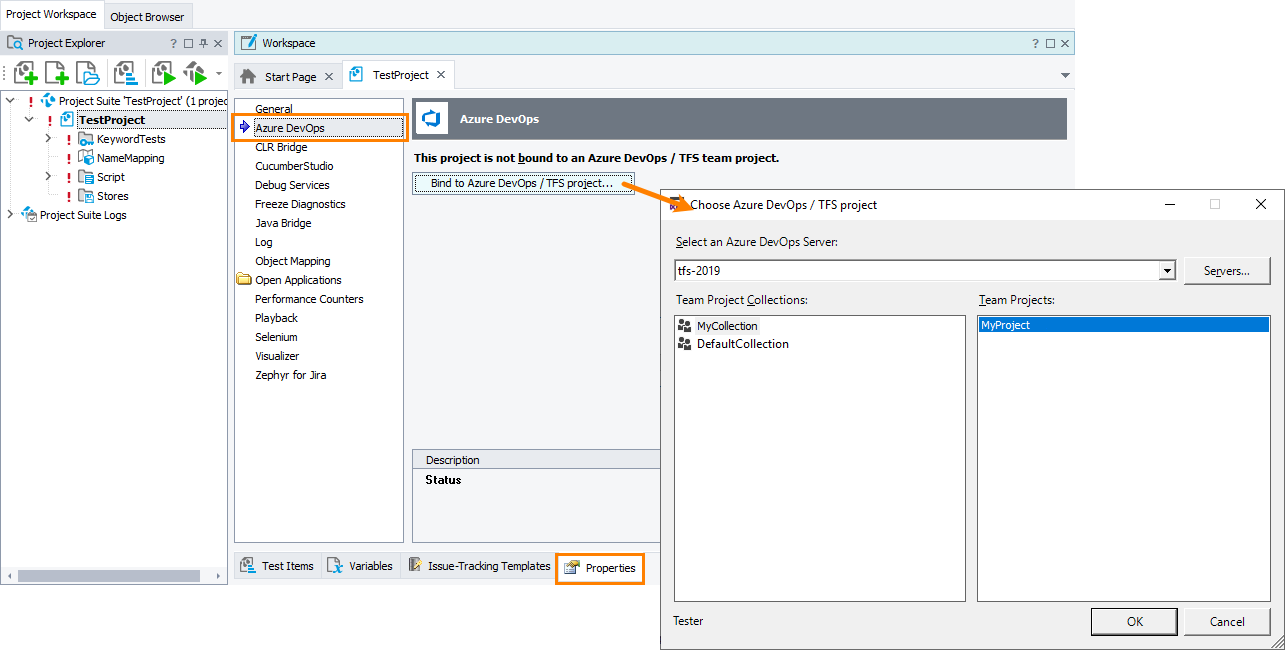Select the Freeze Diagnostics properties category
The image size is (1285, 650).
click(300, 204)
